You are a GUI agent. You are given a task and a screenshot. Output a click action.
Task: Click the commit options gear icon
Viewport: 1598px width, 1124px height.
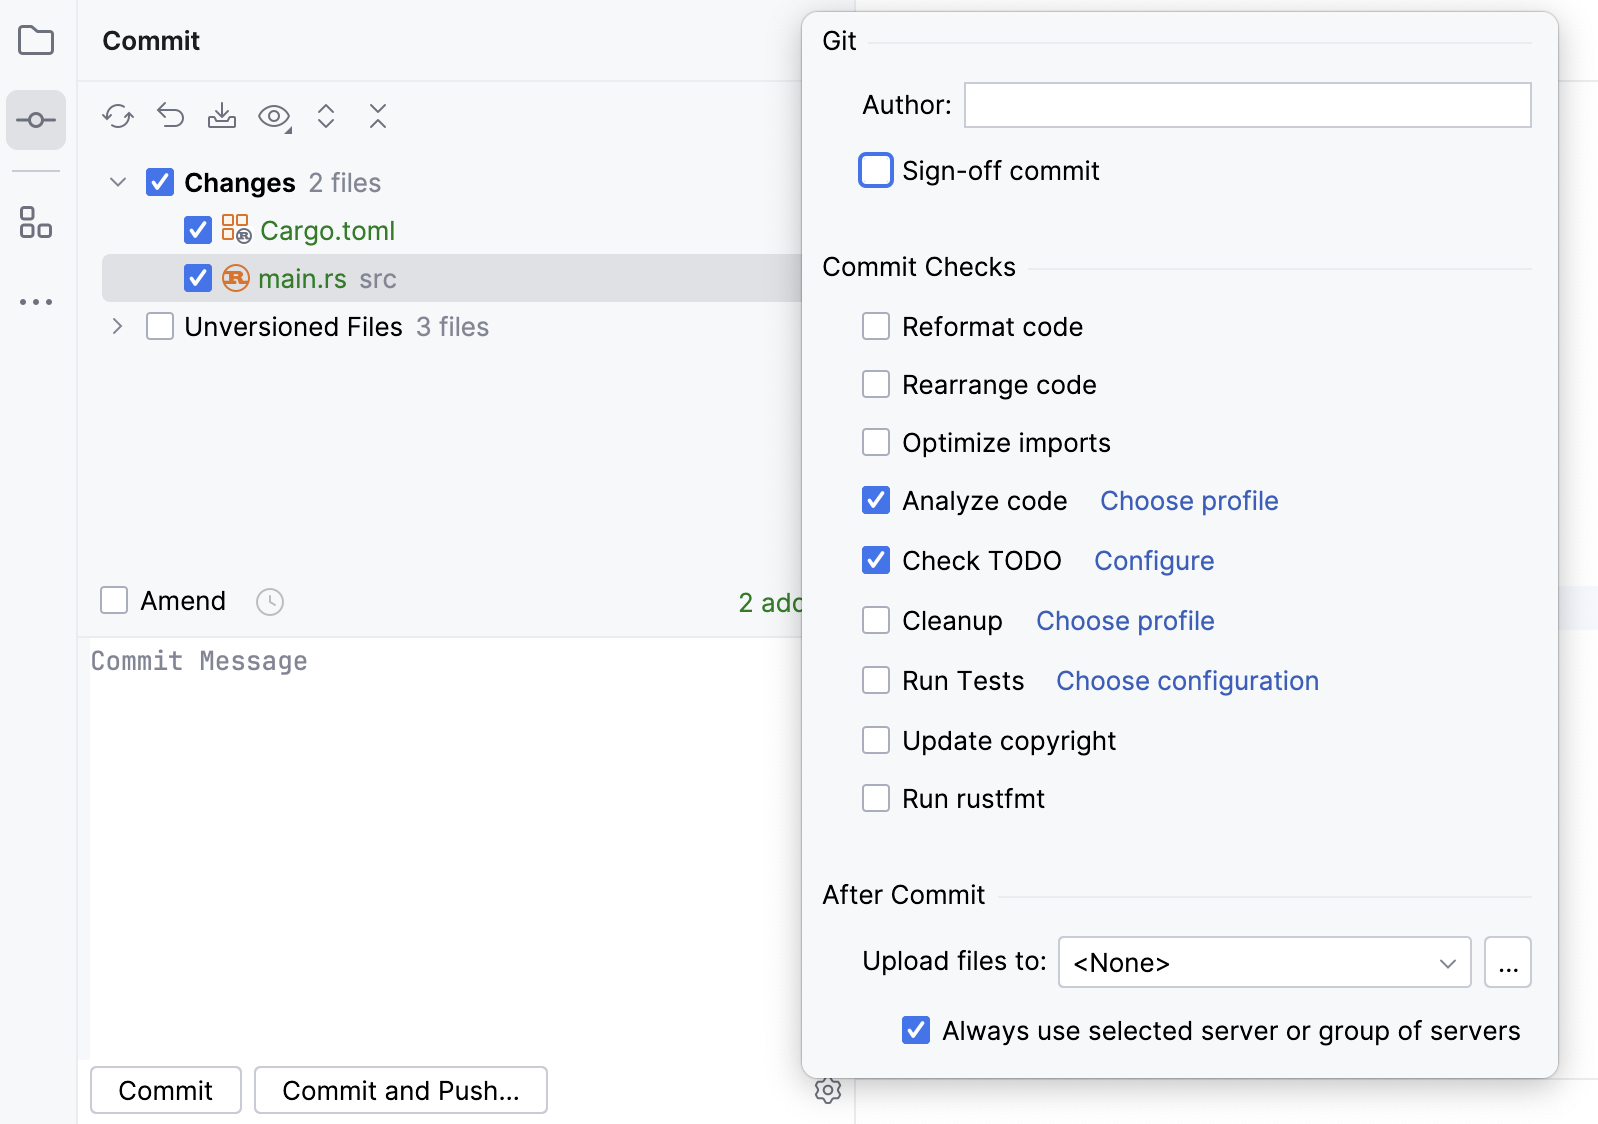(828, 1090)
